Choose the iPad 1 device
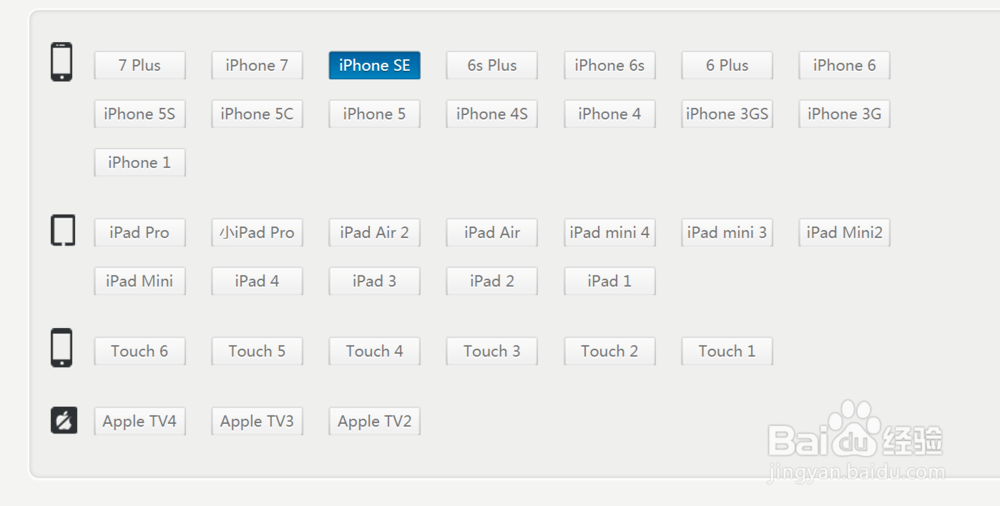Image resolution: width=1000 pixels, height=506 pixels. [610, 281]
